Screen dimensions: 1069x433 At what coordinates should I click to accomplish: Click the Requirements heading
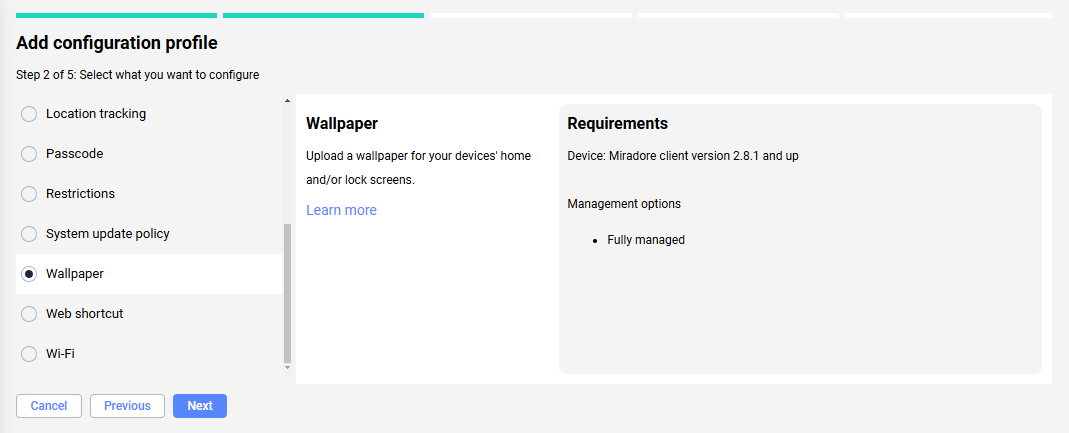click(x=618, y=123)
